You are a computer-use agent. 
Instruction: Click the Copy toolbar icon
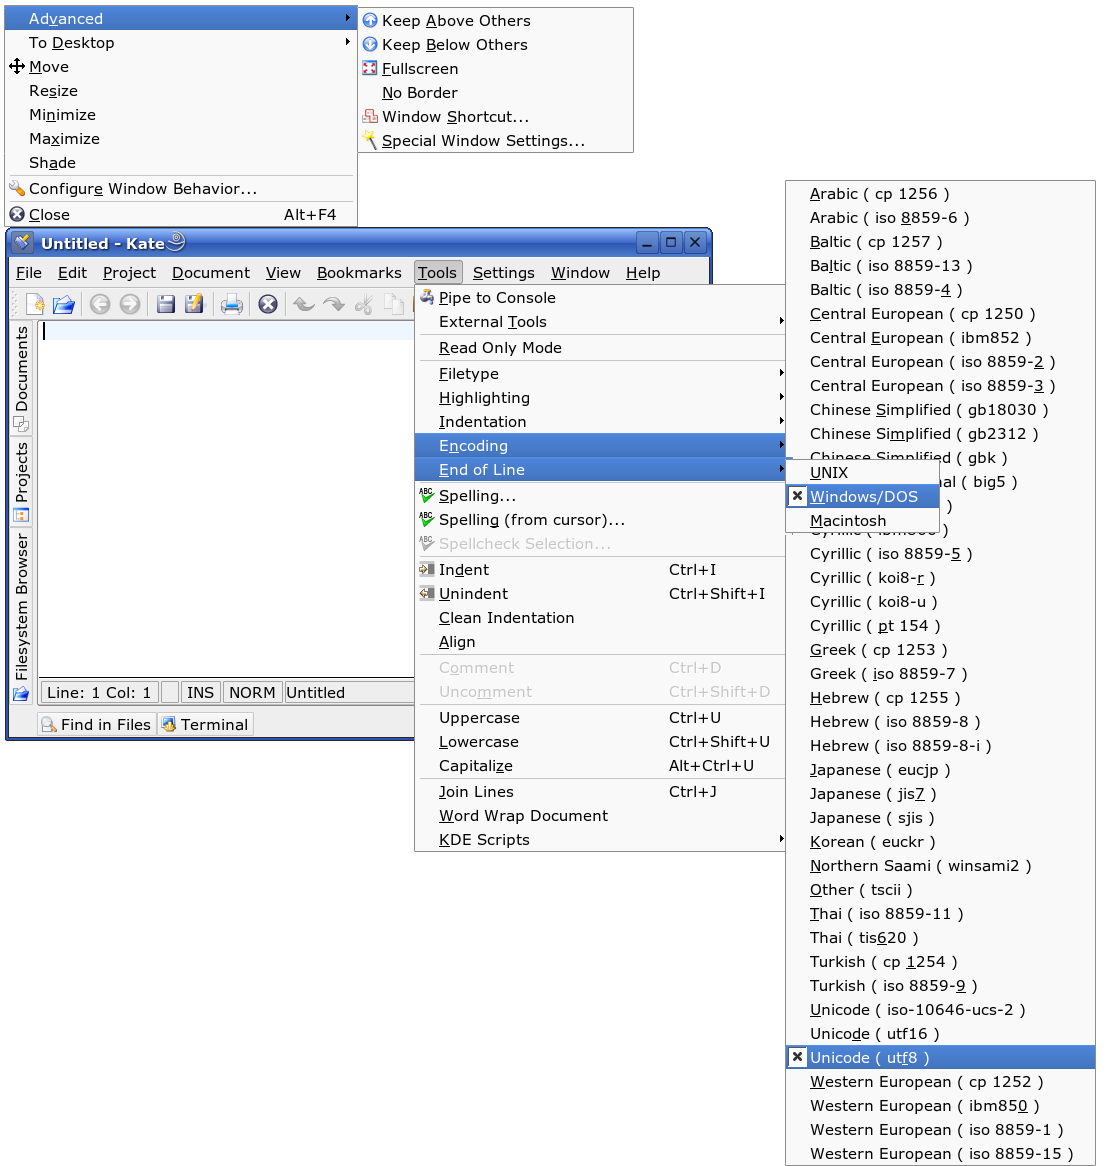[x=393, y=304]
